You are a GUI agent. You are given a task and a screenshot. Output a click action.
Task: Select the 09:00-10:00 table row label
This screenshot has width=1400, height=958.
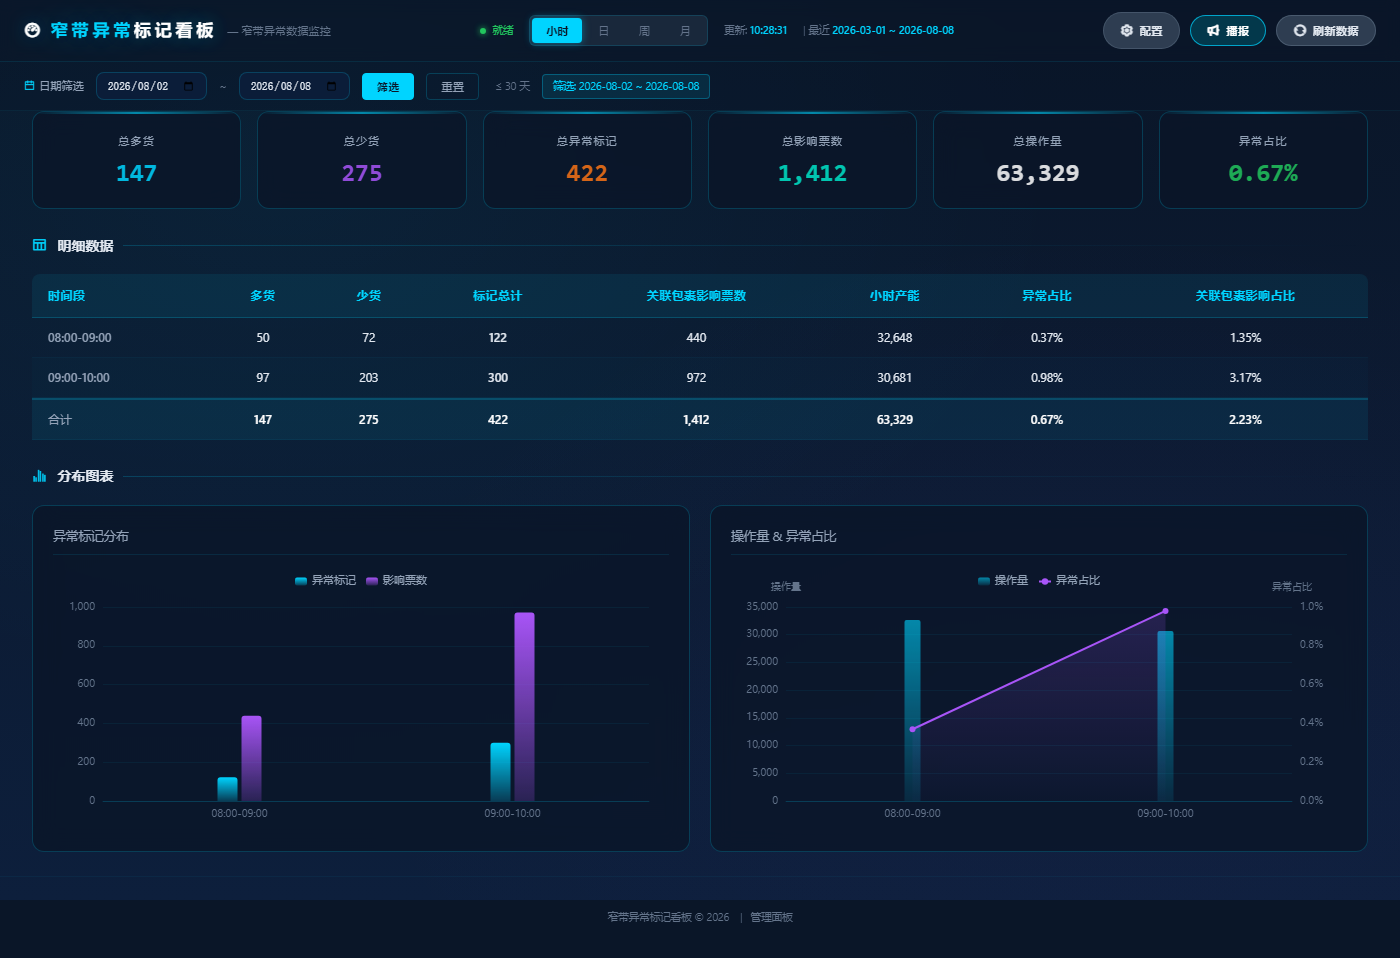click(79, 378)
